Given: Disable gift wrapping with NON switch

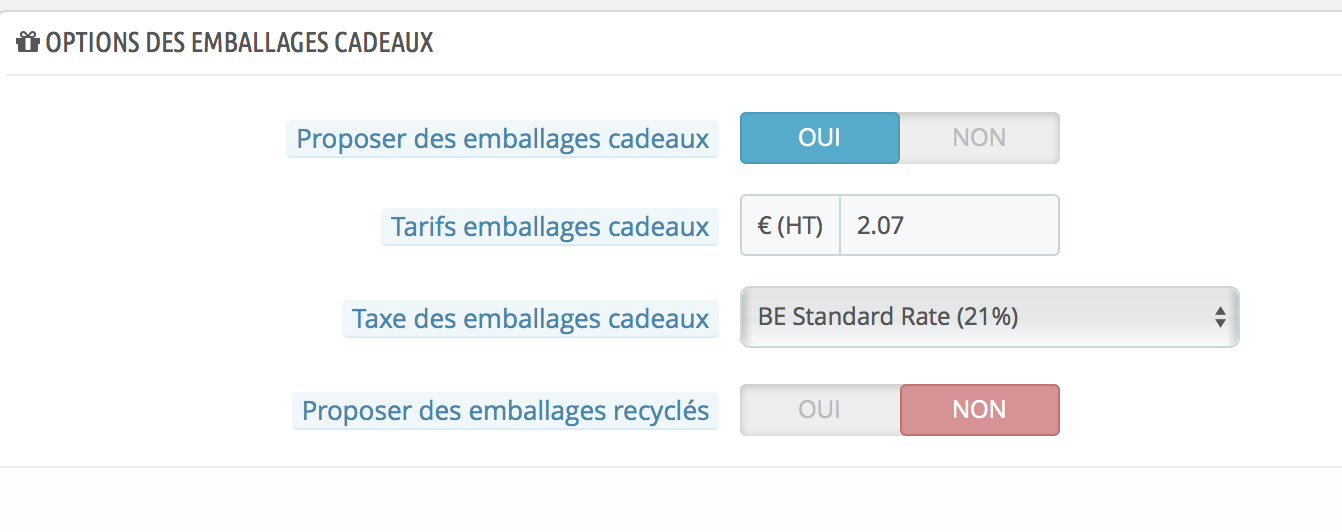Looking at the screenshot, I should point(979,138).
